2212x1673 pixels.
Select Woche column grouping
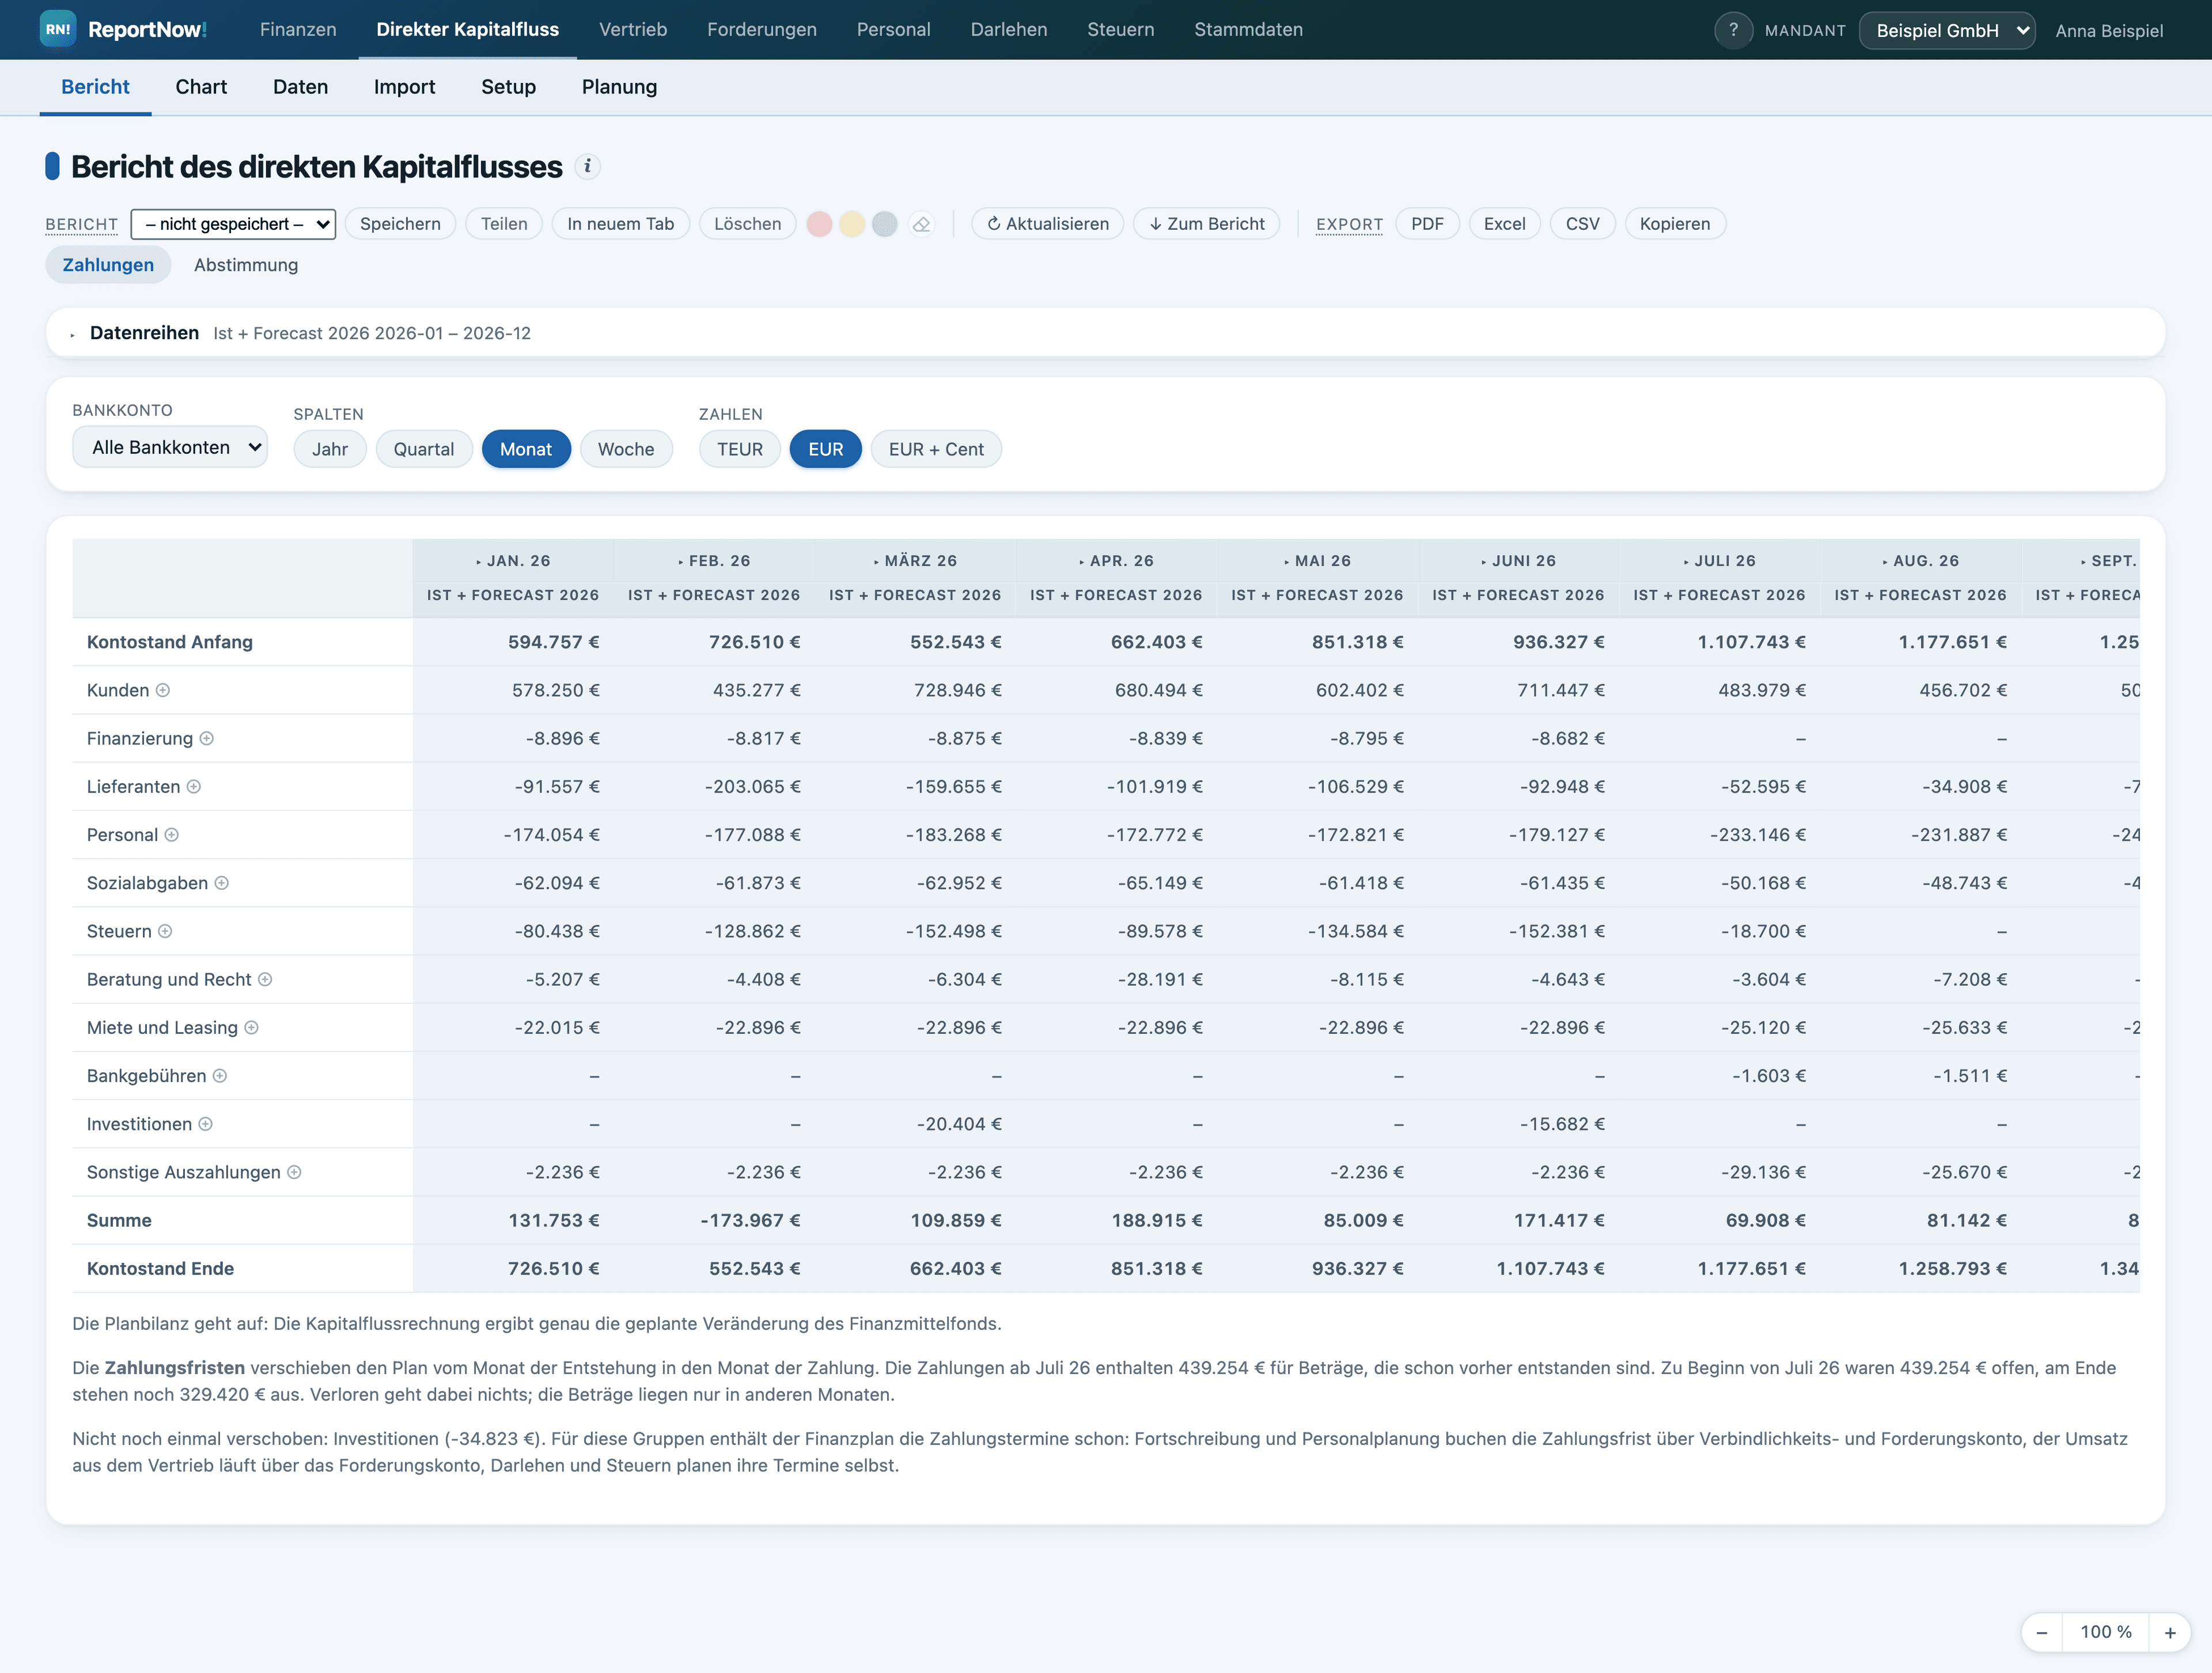pos(626,449)
